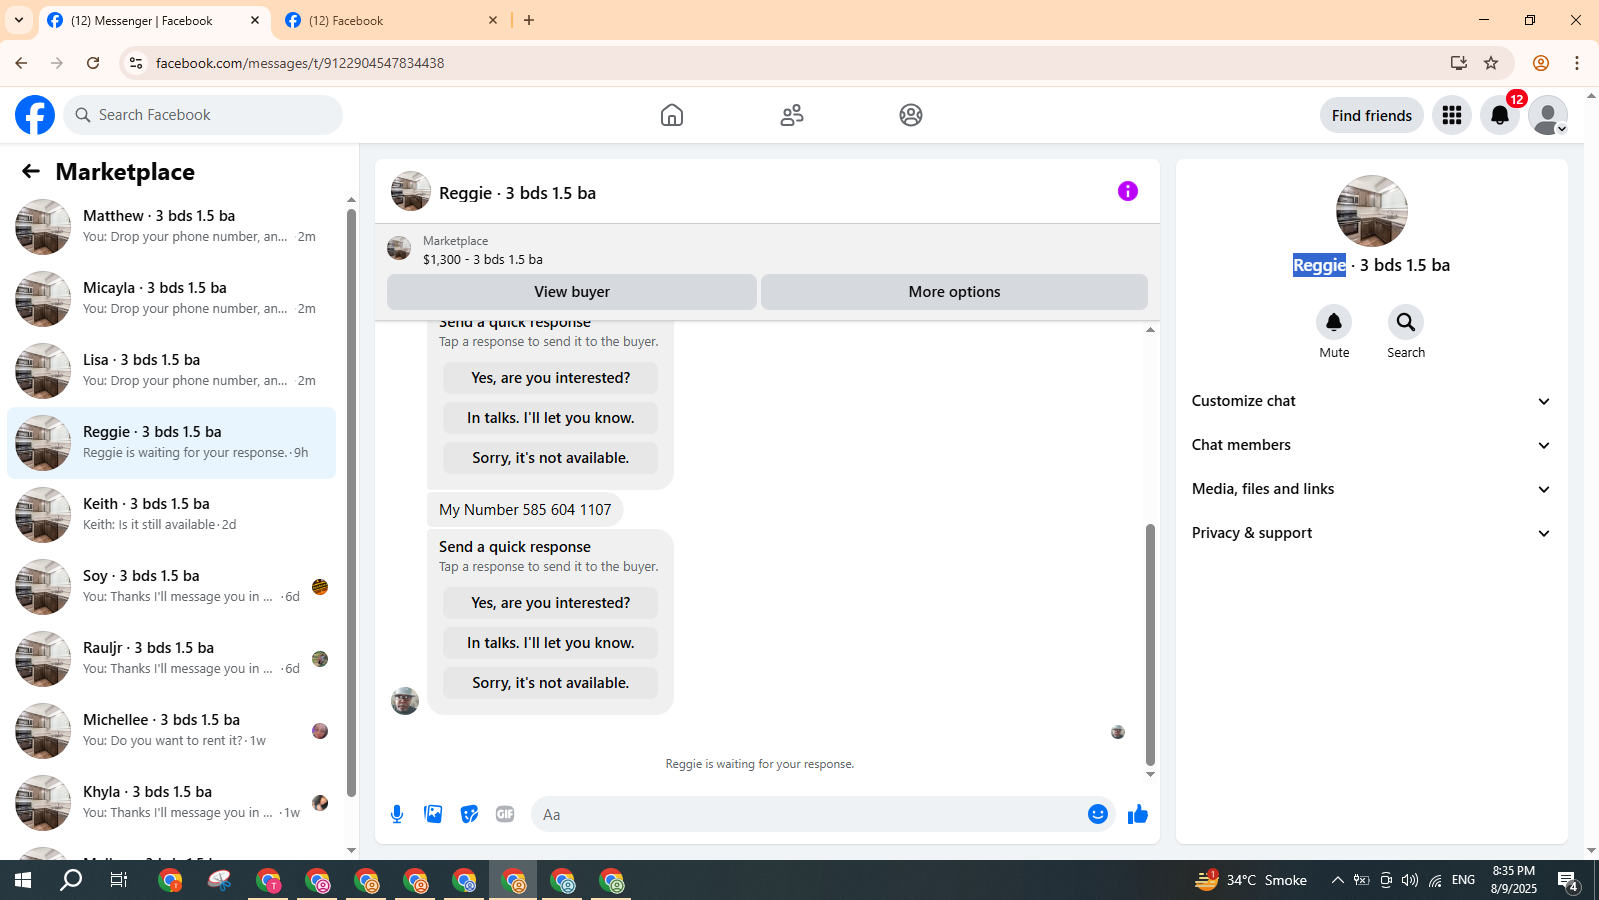Click the browser address bar URL

click(x=300, y=63)
